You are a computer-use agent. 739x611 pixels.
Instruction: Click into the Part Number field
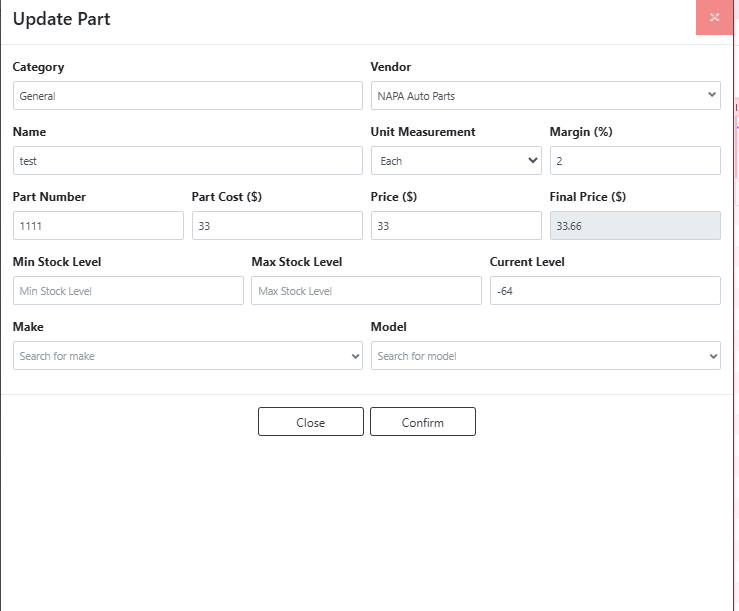coord(98,226)
